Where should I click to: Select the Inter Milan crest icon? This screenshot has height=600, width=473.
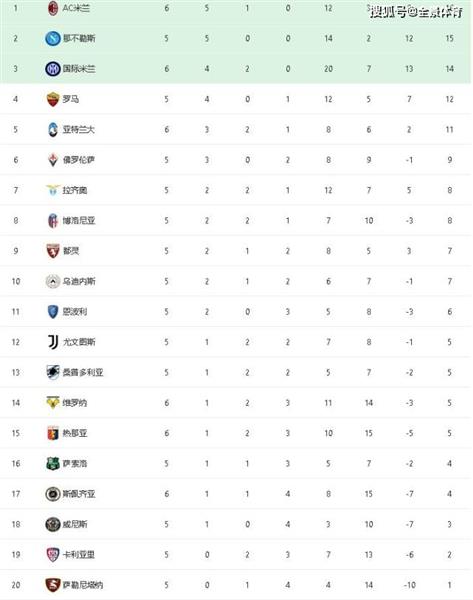click(x=53, y=69)
